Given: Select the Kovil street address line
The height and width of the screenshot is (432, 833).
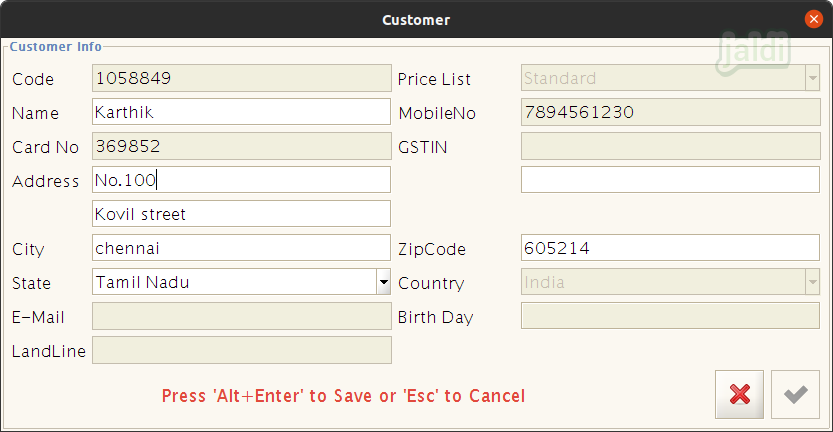Looking at the screenshot, I should click(241, 214).
